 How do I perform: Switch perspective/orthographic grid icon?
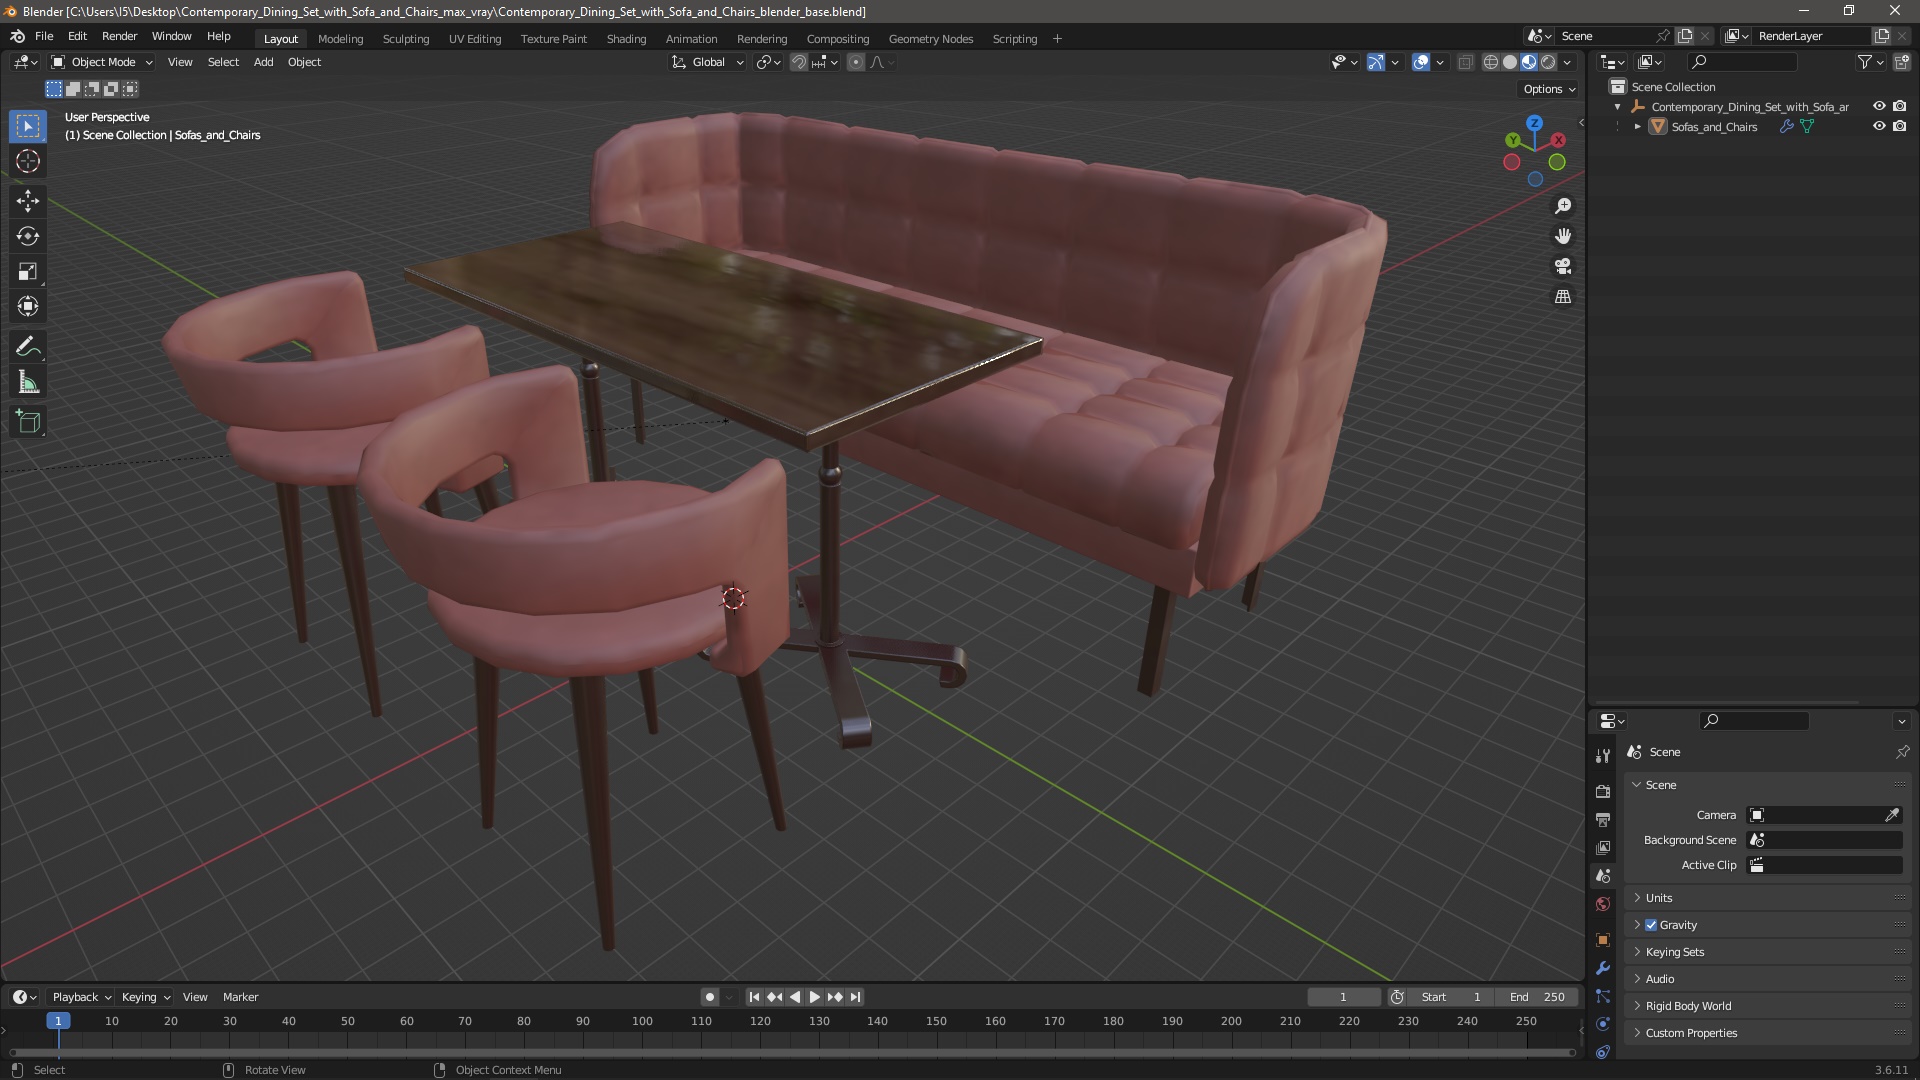pos(1562,297)
